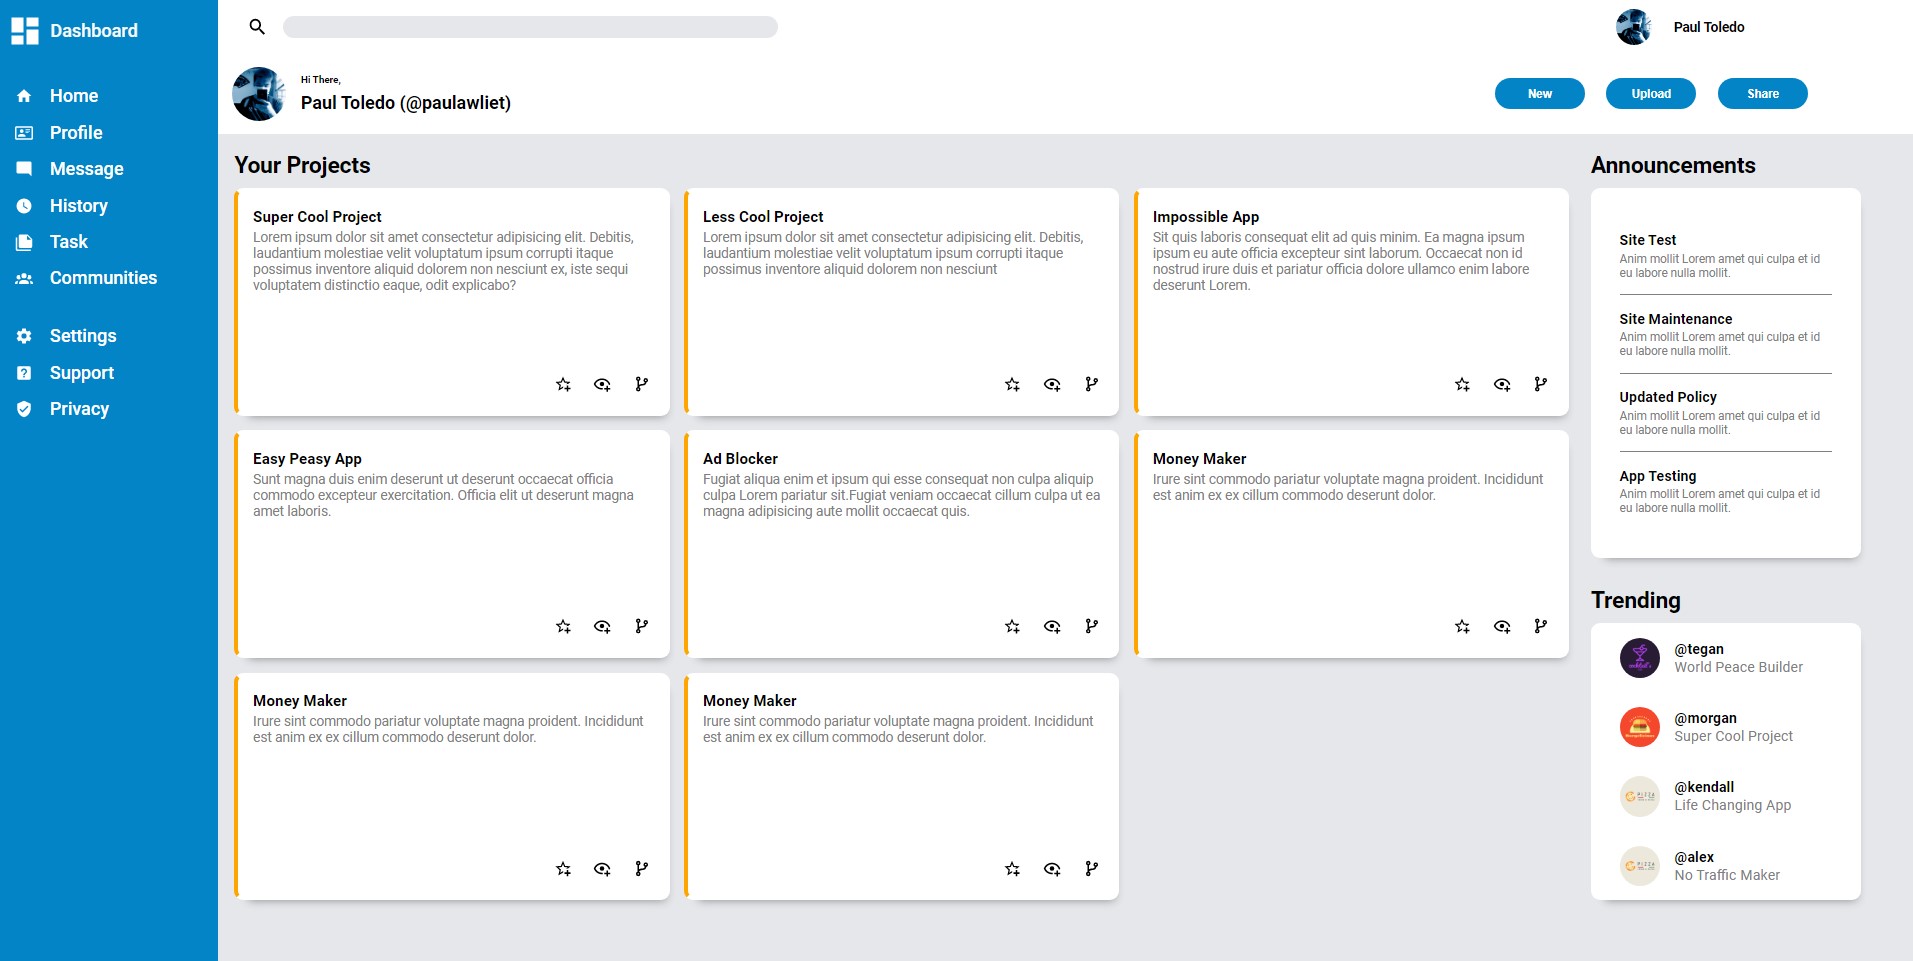This screenshot has width=1913, height=961.
Task: Click the New button
Action: tap(1539, 93)
